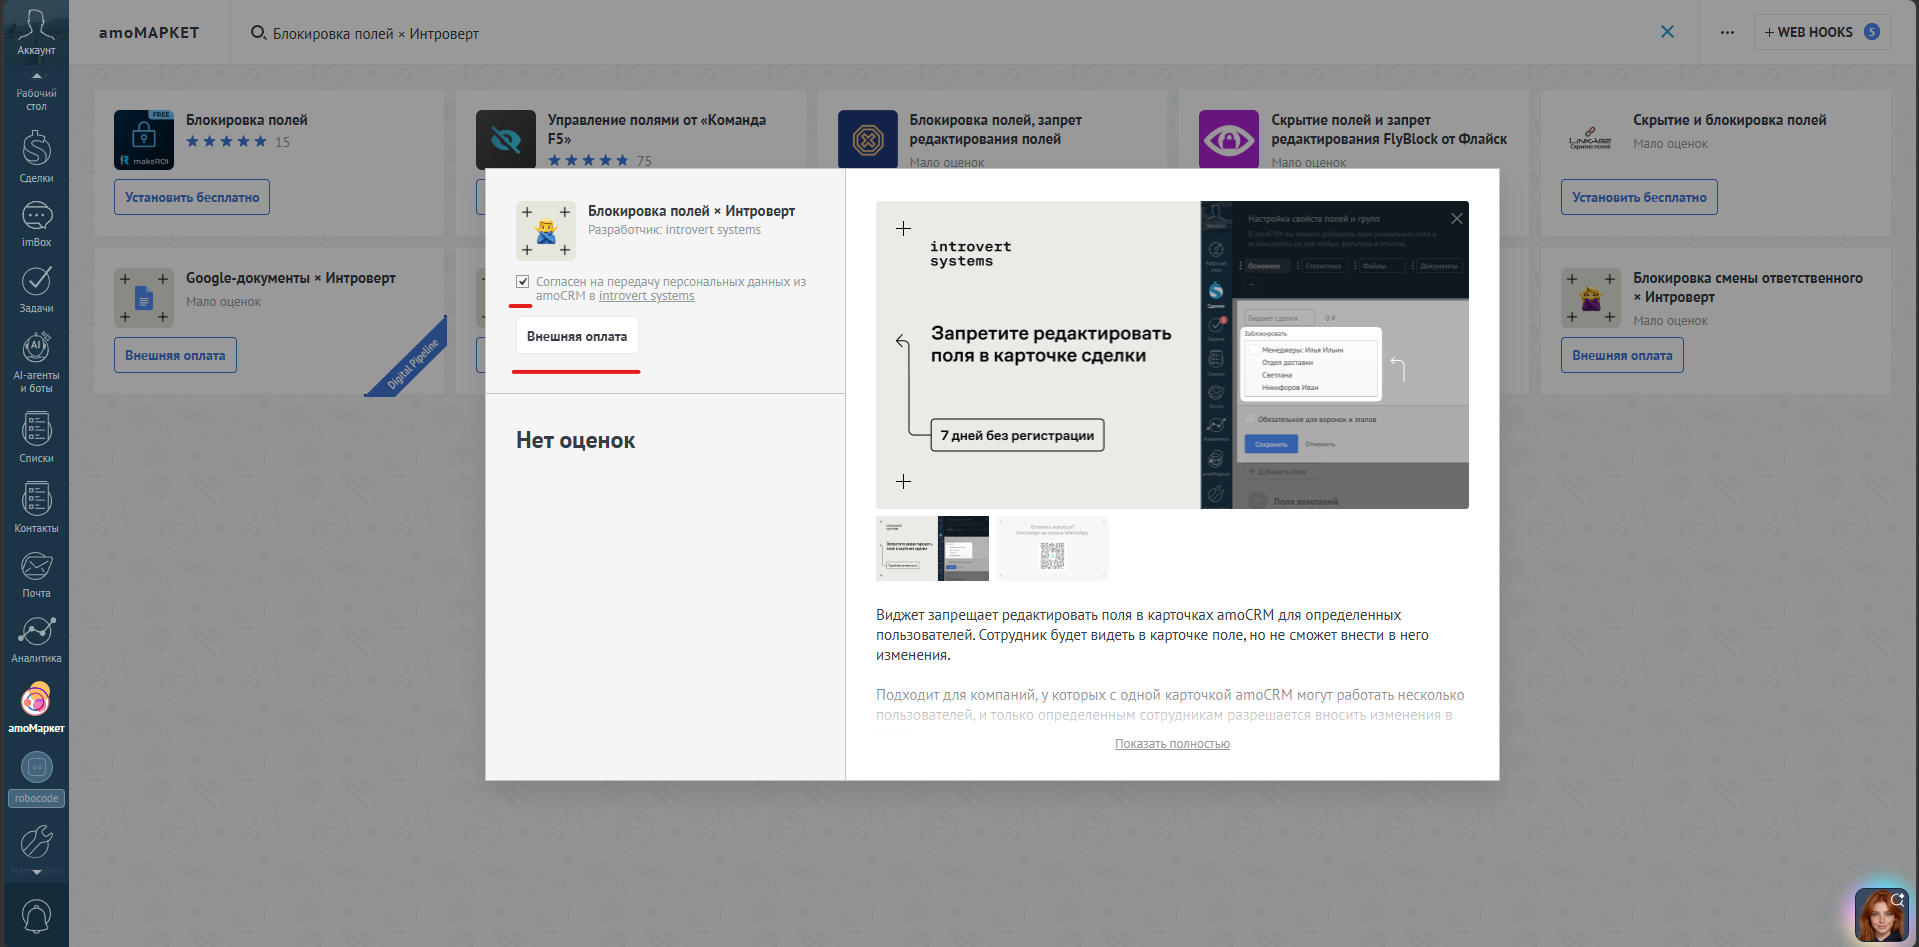Click the WEB HOOKS button
Image resolution: width=1919 pixels, height=947 pixels.
pyautogui.click(x=1821, y=32)
